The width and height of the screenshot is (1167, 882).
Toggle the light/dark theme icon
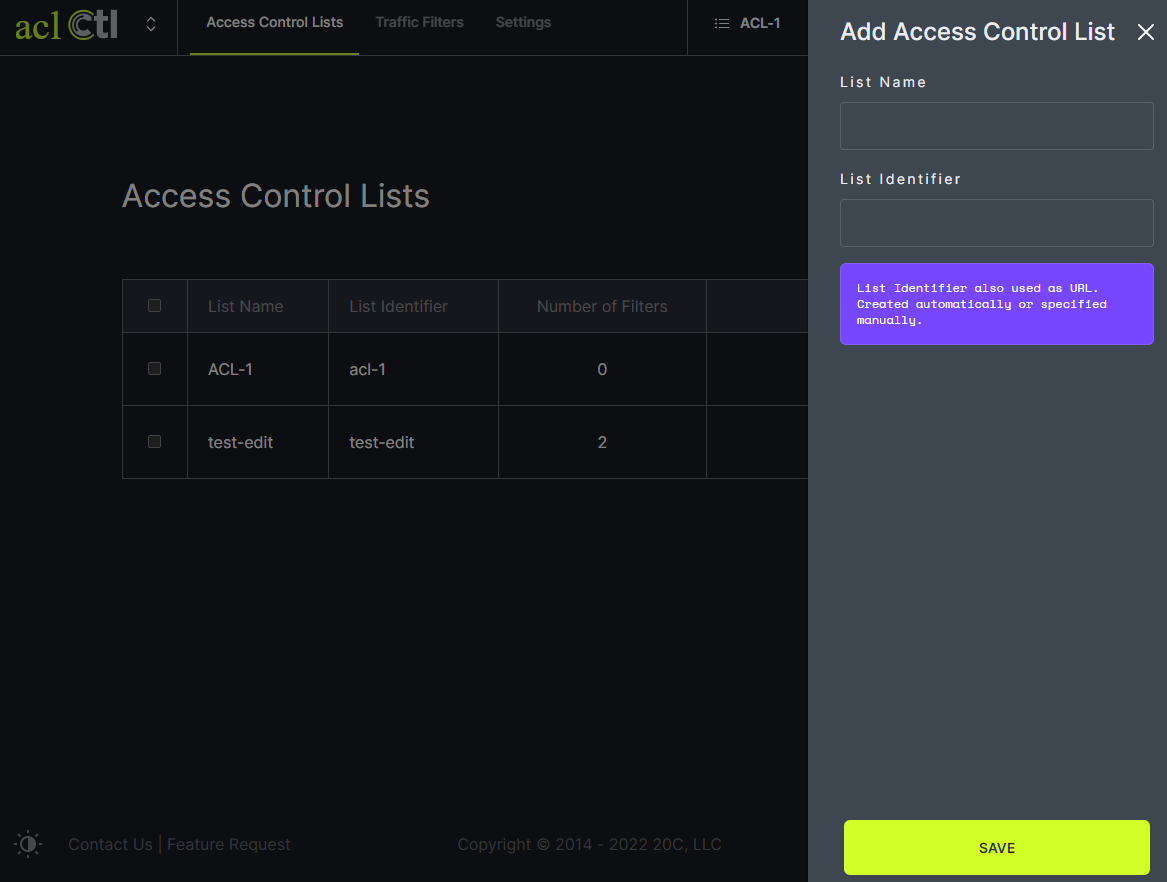[x=28, y=844]
